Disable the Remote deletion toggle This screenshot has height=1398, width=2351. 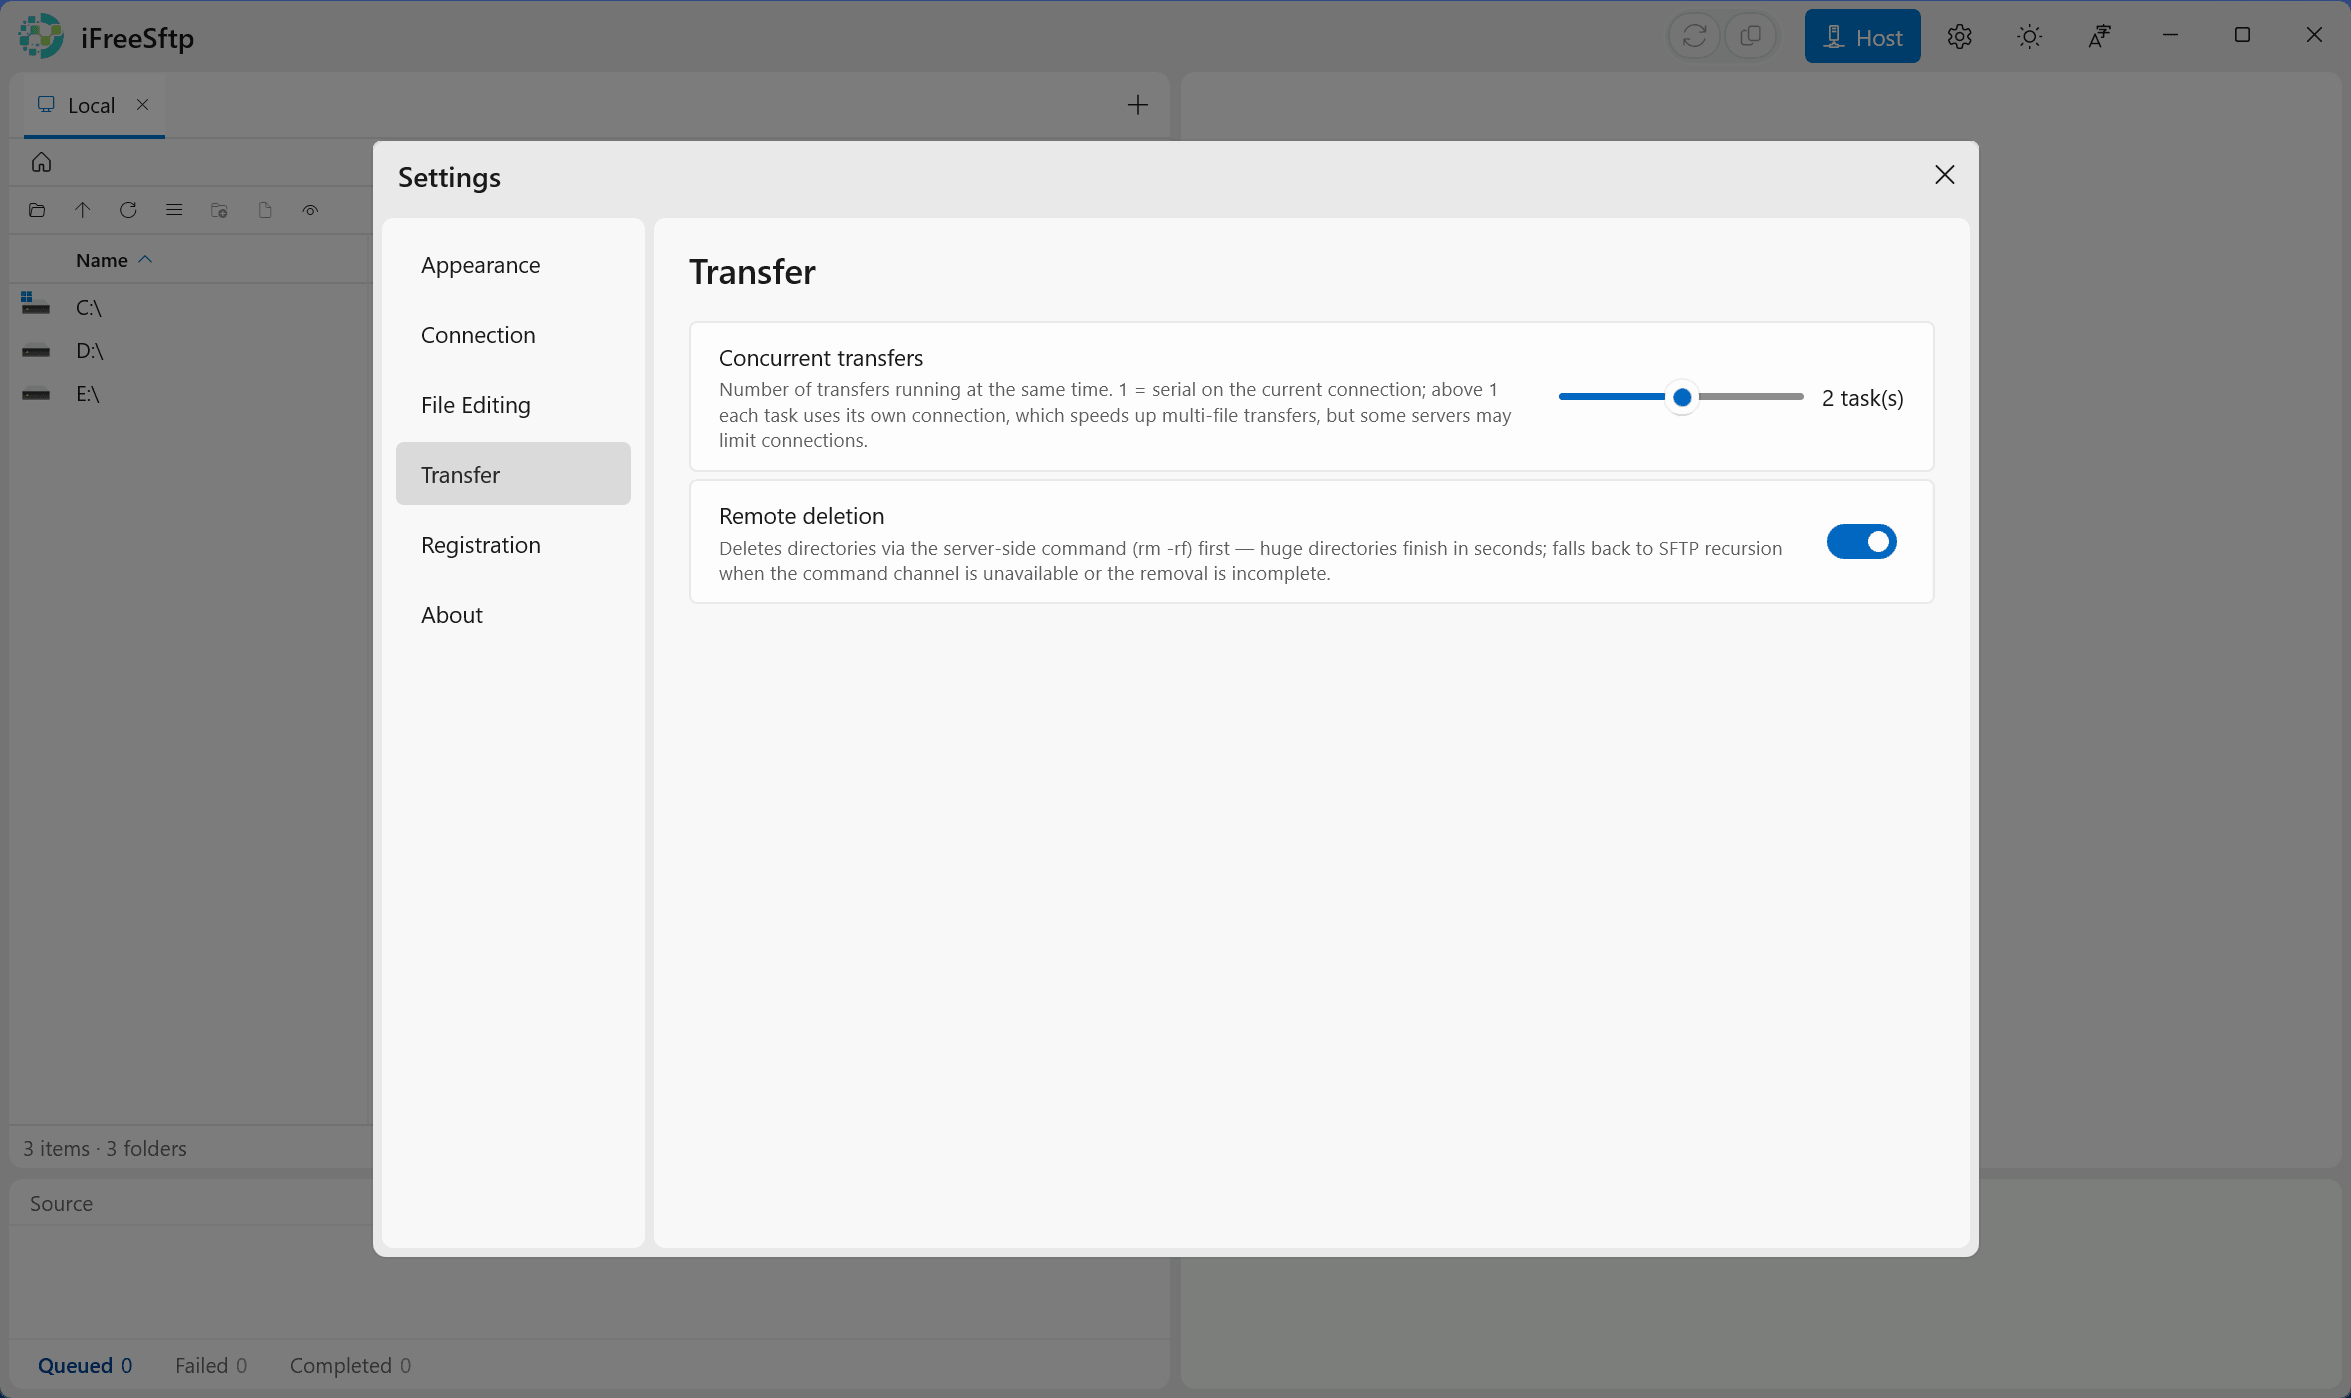tap(1861, 542)
